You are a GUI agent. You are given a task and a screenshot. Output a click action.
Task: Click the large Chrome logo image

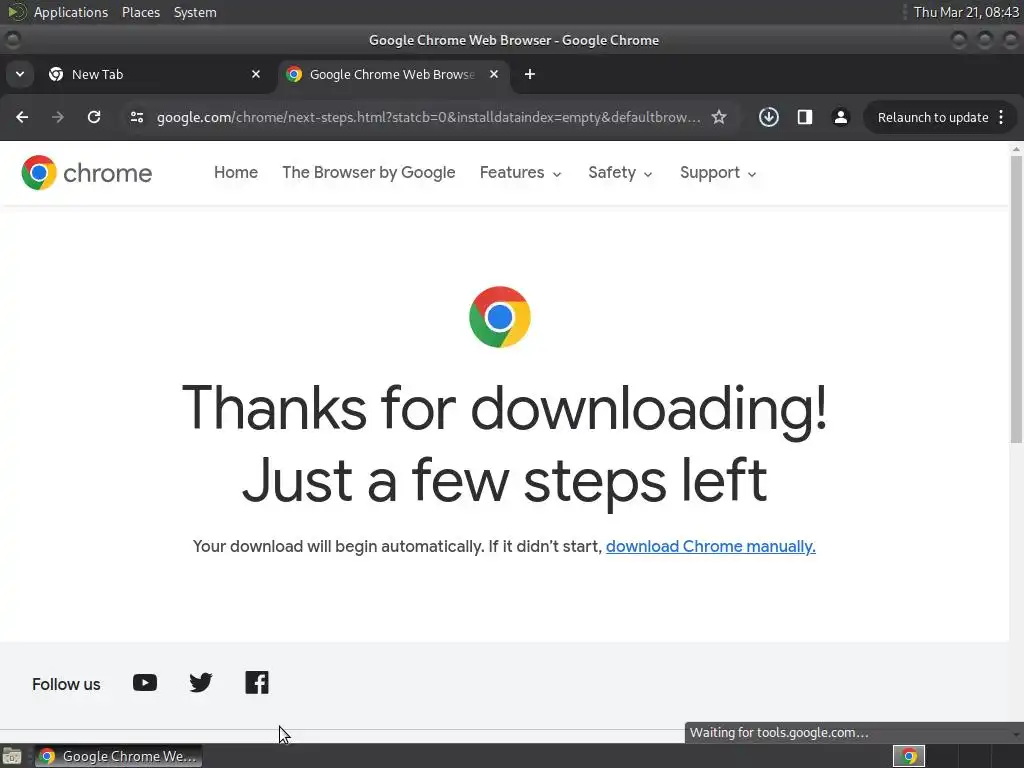coord(500,317)
